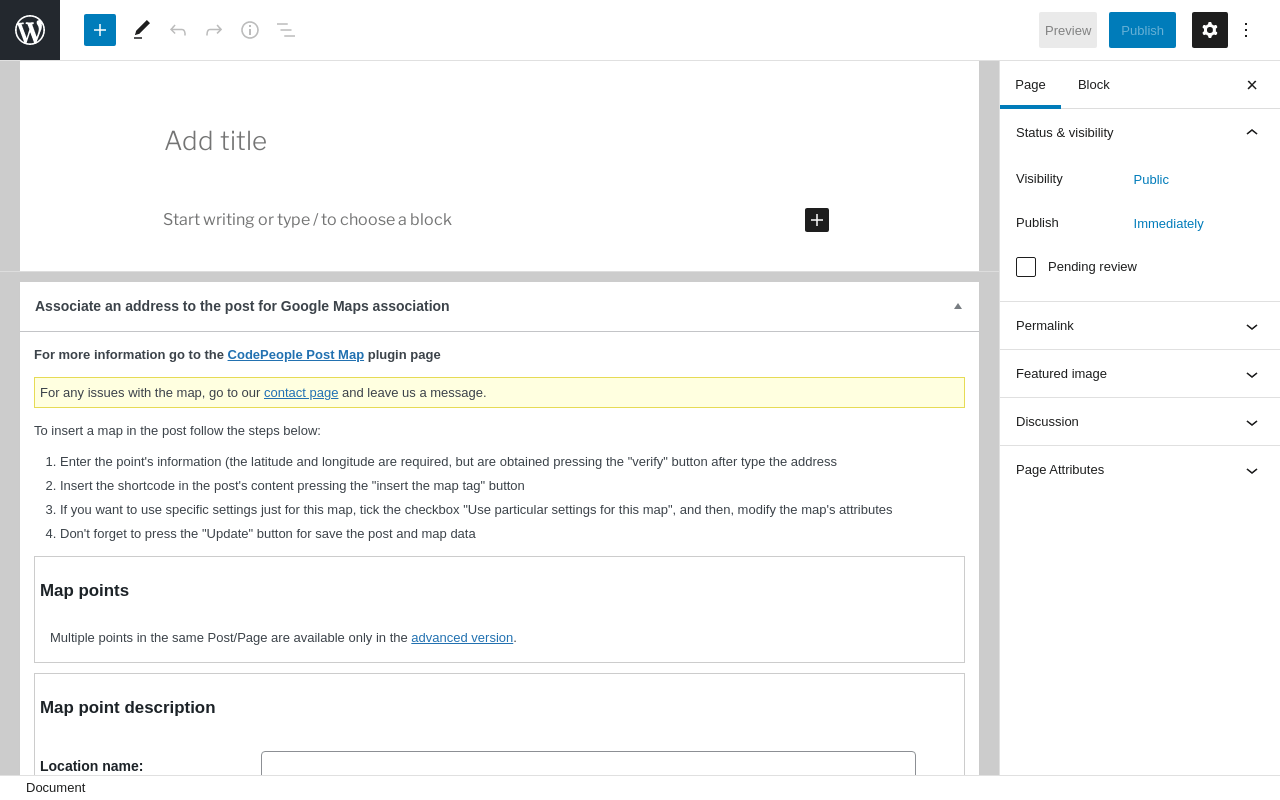The height and width of the screenshot is (800, 1280).
Task: Check the Pending review checkbox
Action: click(1026, 267)
